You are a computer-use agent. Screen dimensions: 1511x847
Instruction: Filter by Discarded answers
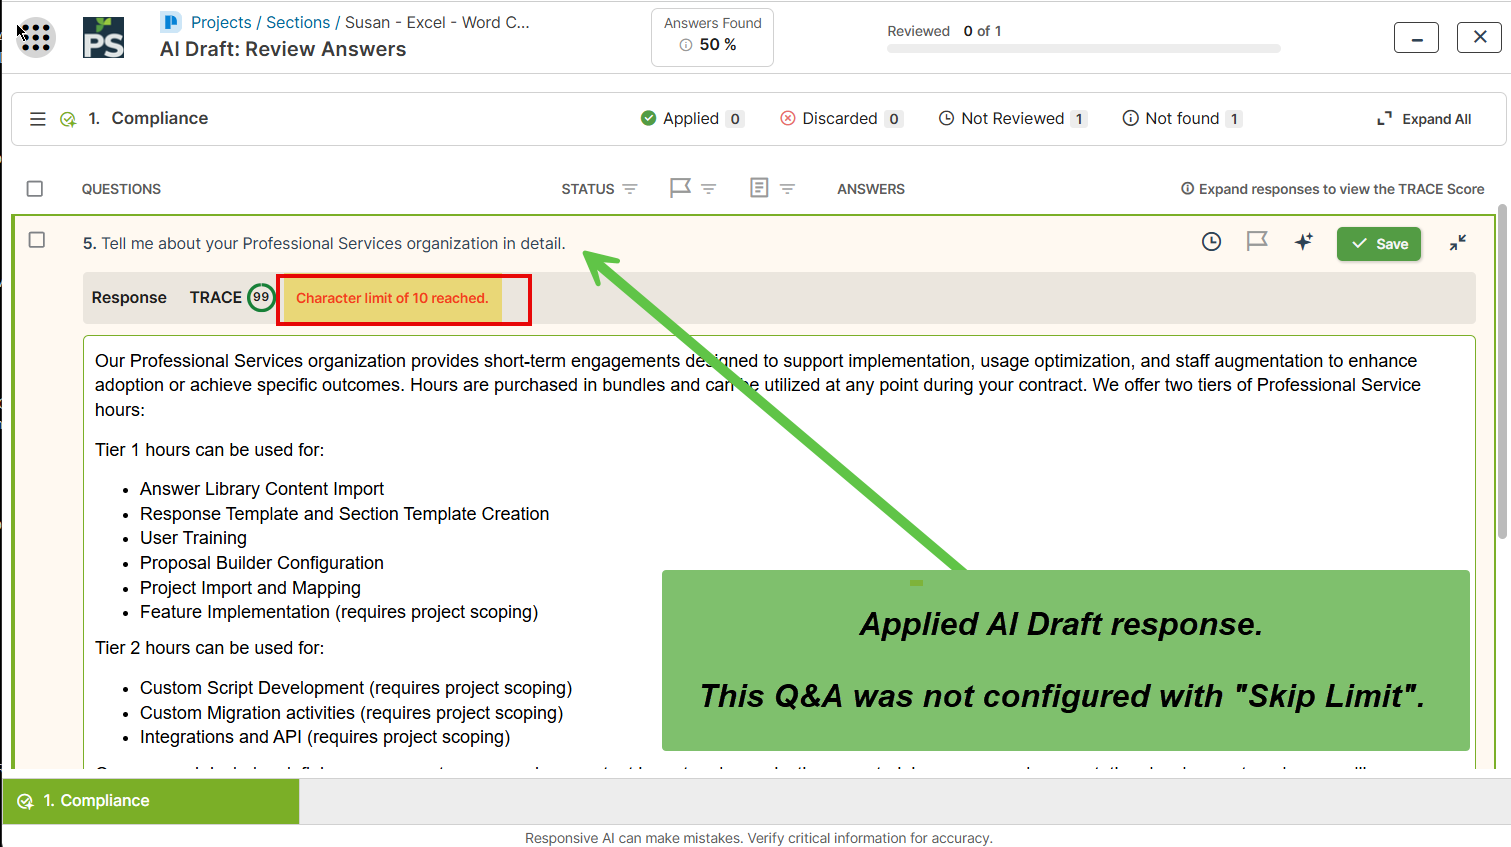click(x=841, y=119)
